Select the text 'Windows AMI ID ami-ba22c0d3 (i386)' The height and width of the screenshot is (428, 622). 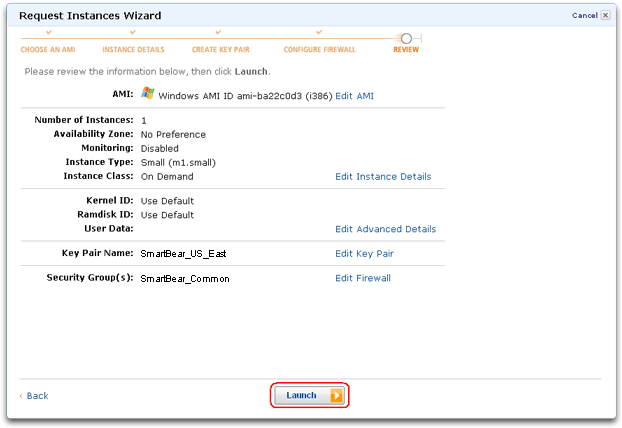point(245,96)
